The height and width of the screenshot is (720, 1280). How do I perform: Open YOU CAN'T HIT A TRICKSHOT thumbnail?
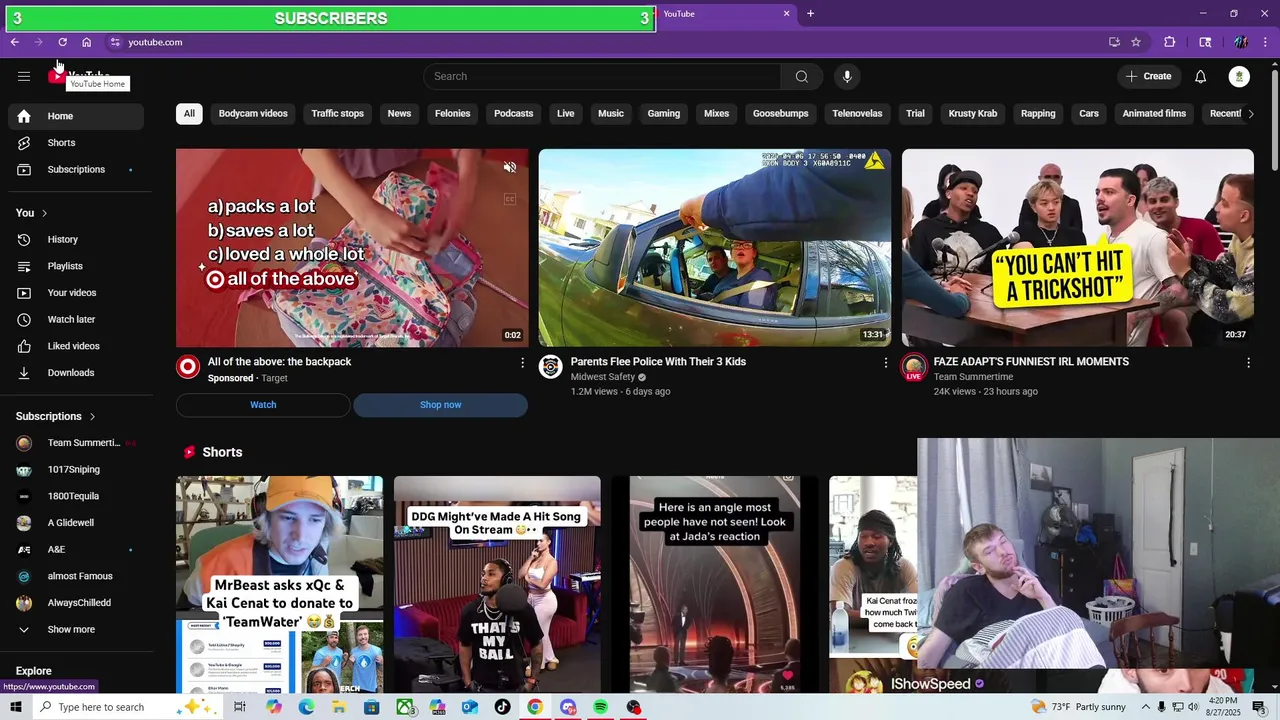pyautogui.click(x=1077, y=247)
